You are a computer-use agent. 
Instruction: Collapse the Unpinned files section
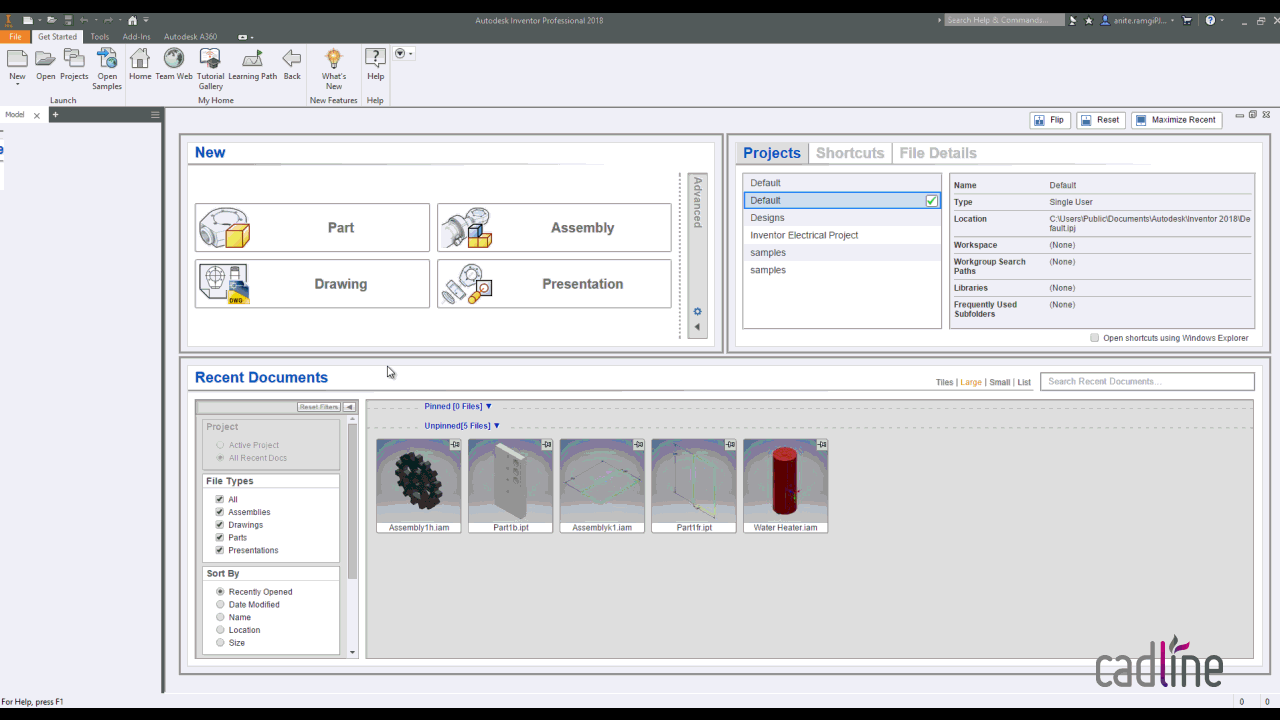pyautogui.click(x=496, y=425)
